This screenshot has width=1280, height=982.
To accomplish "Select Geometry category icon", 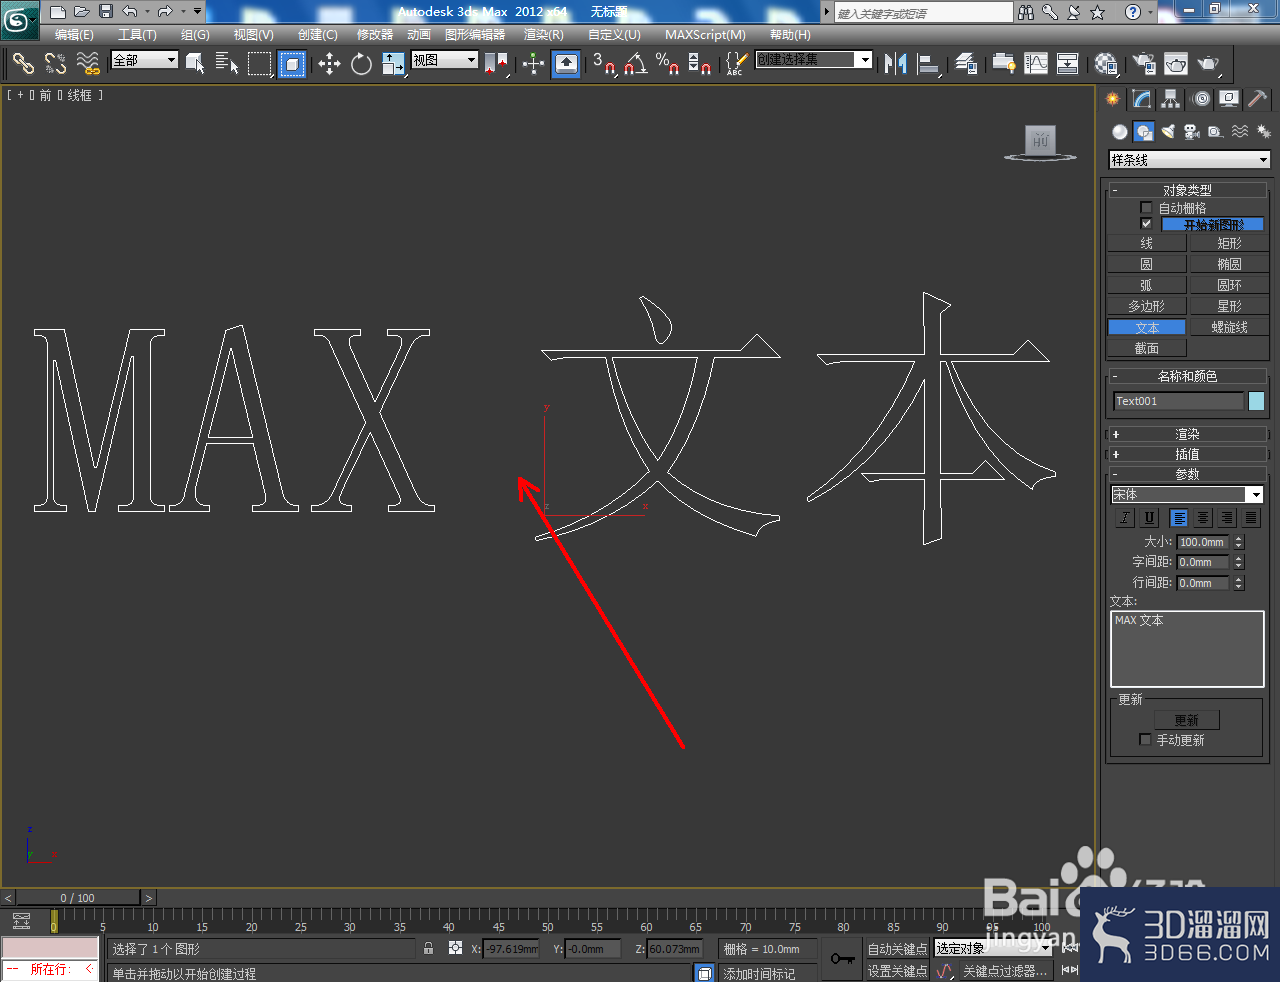I will 1120,132.
